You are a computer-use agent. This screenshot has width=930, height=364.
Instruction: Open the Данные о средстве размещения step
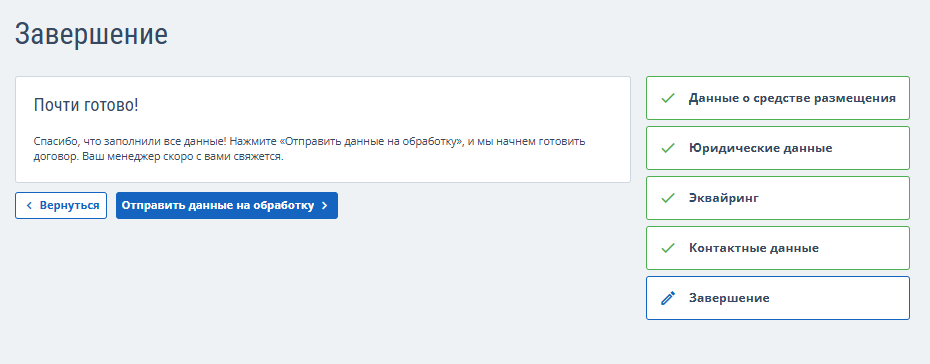point(778,98)
